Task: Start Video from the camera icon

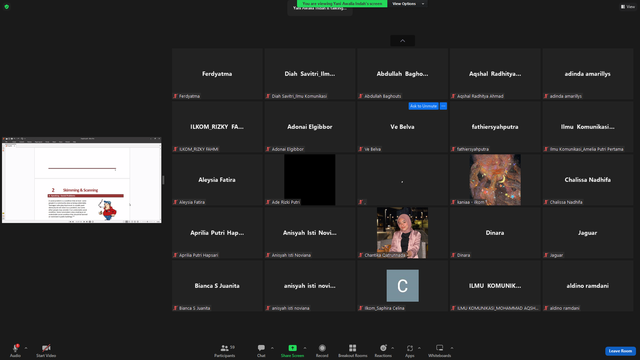Action: [46, 348]
